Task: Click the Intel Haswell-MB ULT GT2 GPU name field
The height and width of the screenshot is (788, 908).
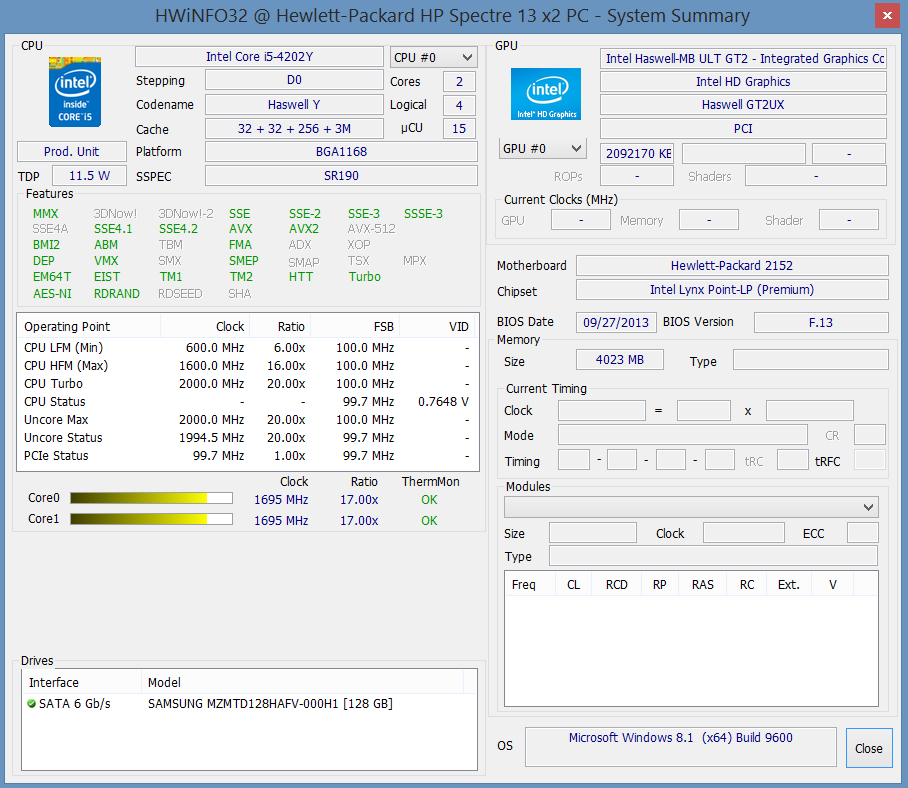Action: point(744,58)
